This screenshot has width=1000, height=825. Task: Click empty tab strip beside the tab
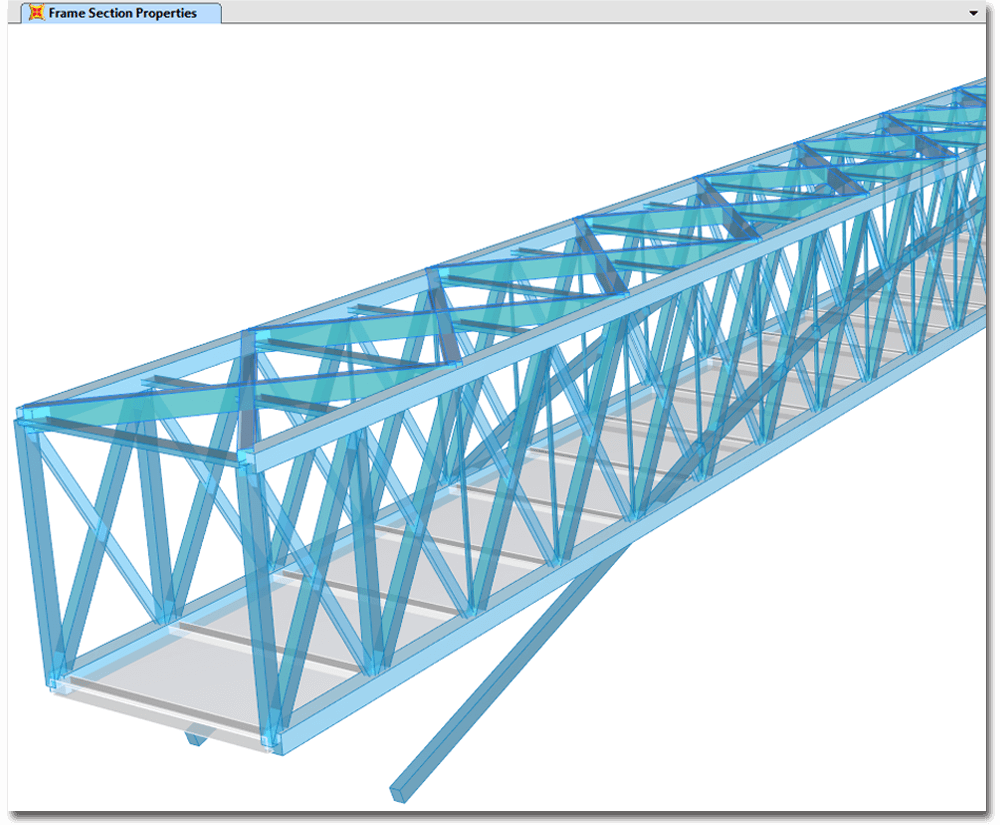coord(600,13)
